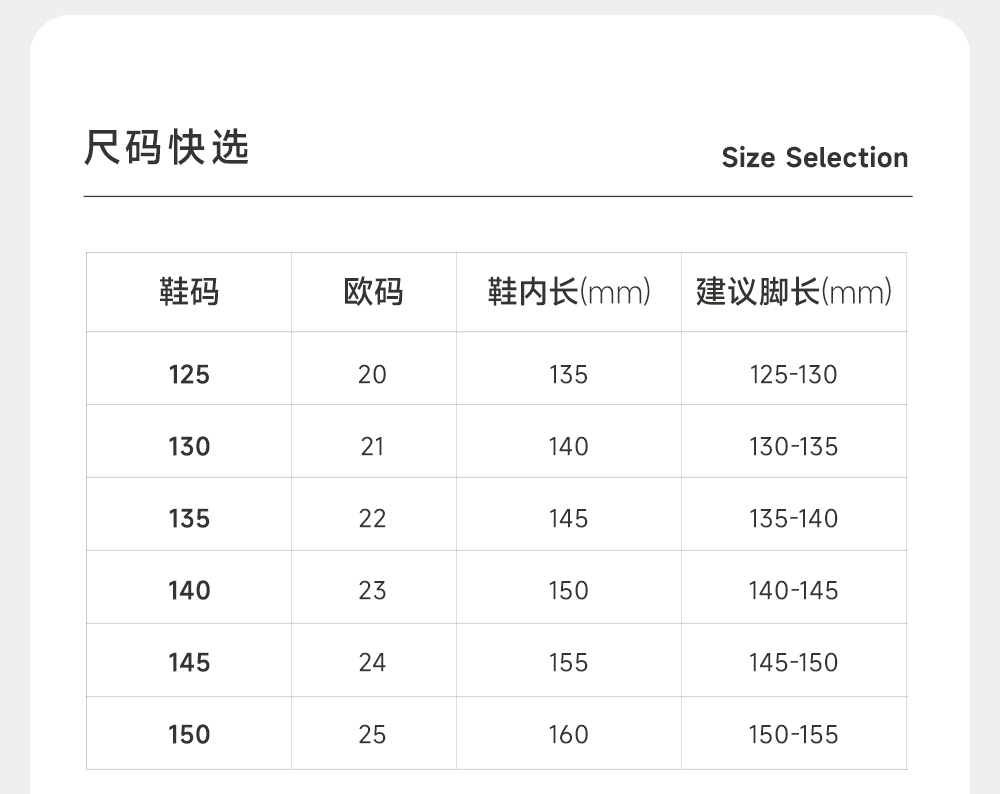
Task: Click foot length range 140-145
Action: click(793, 590)
